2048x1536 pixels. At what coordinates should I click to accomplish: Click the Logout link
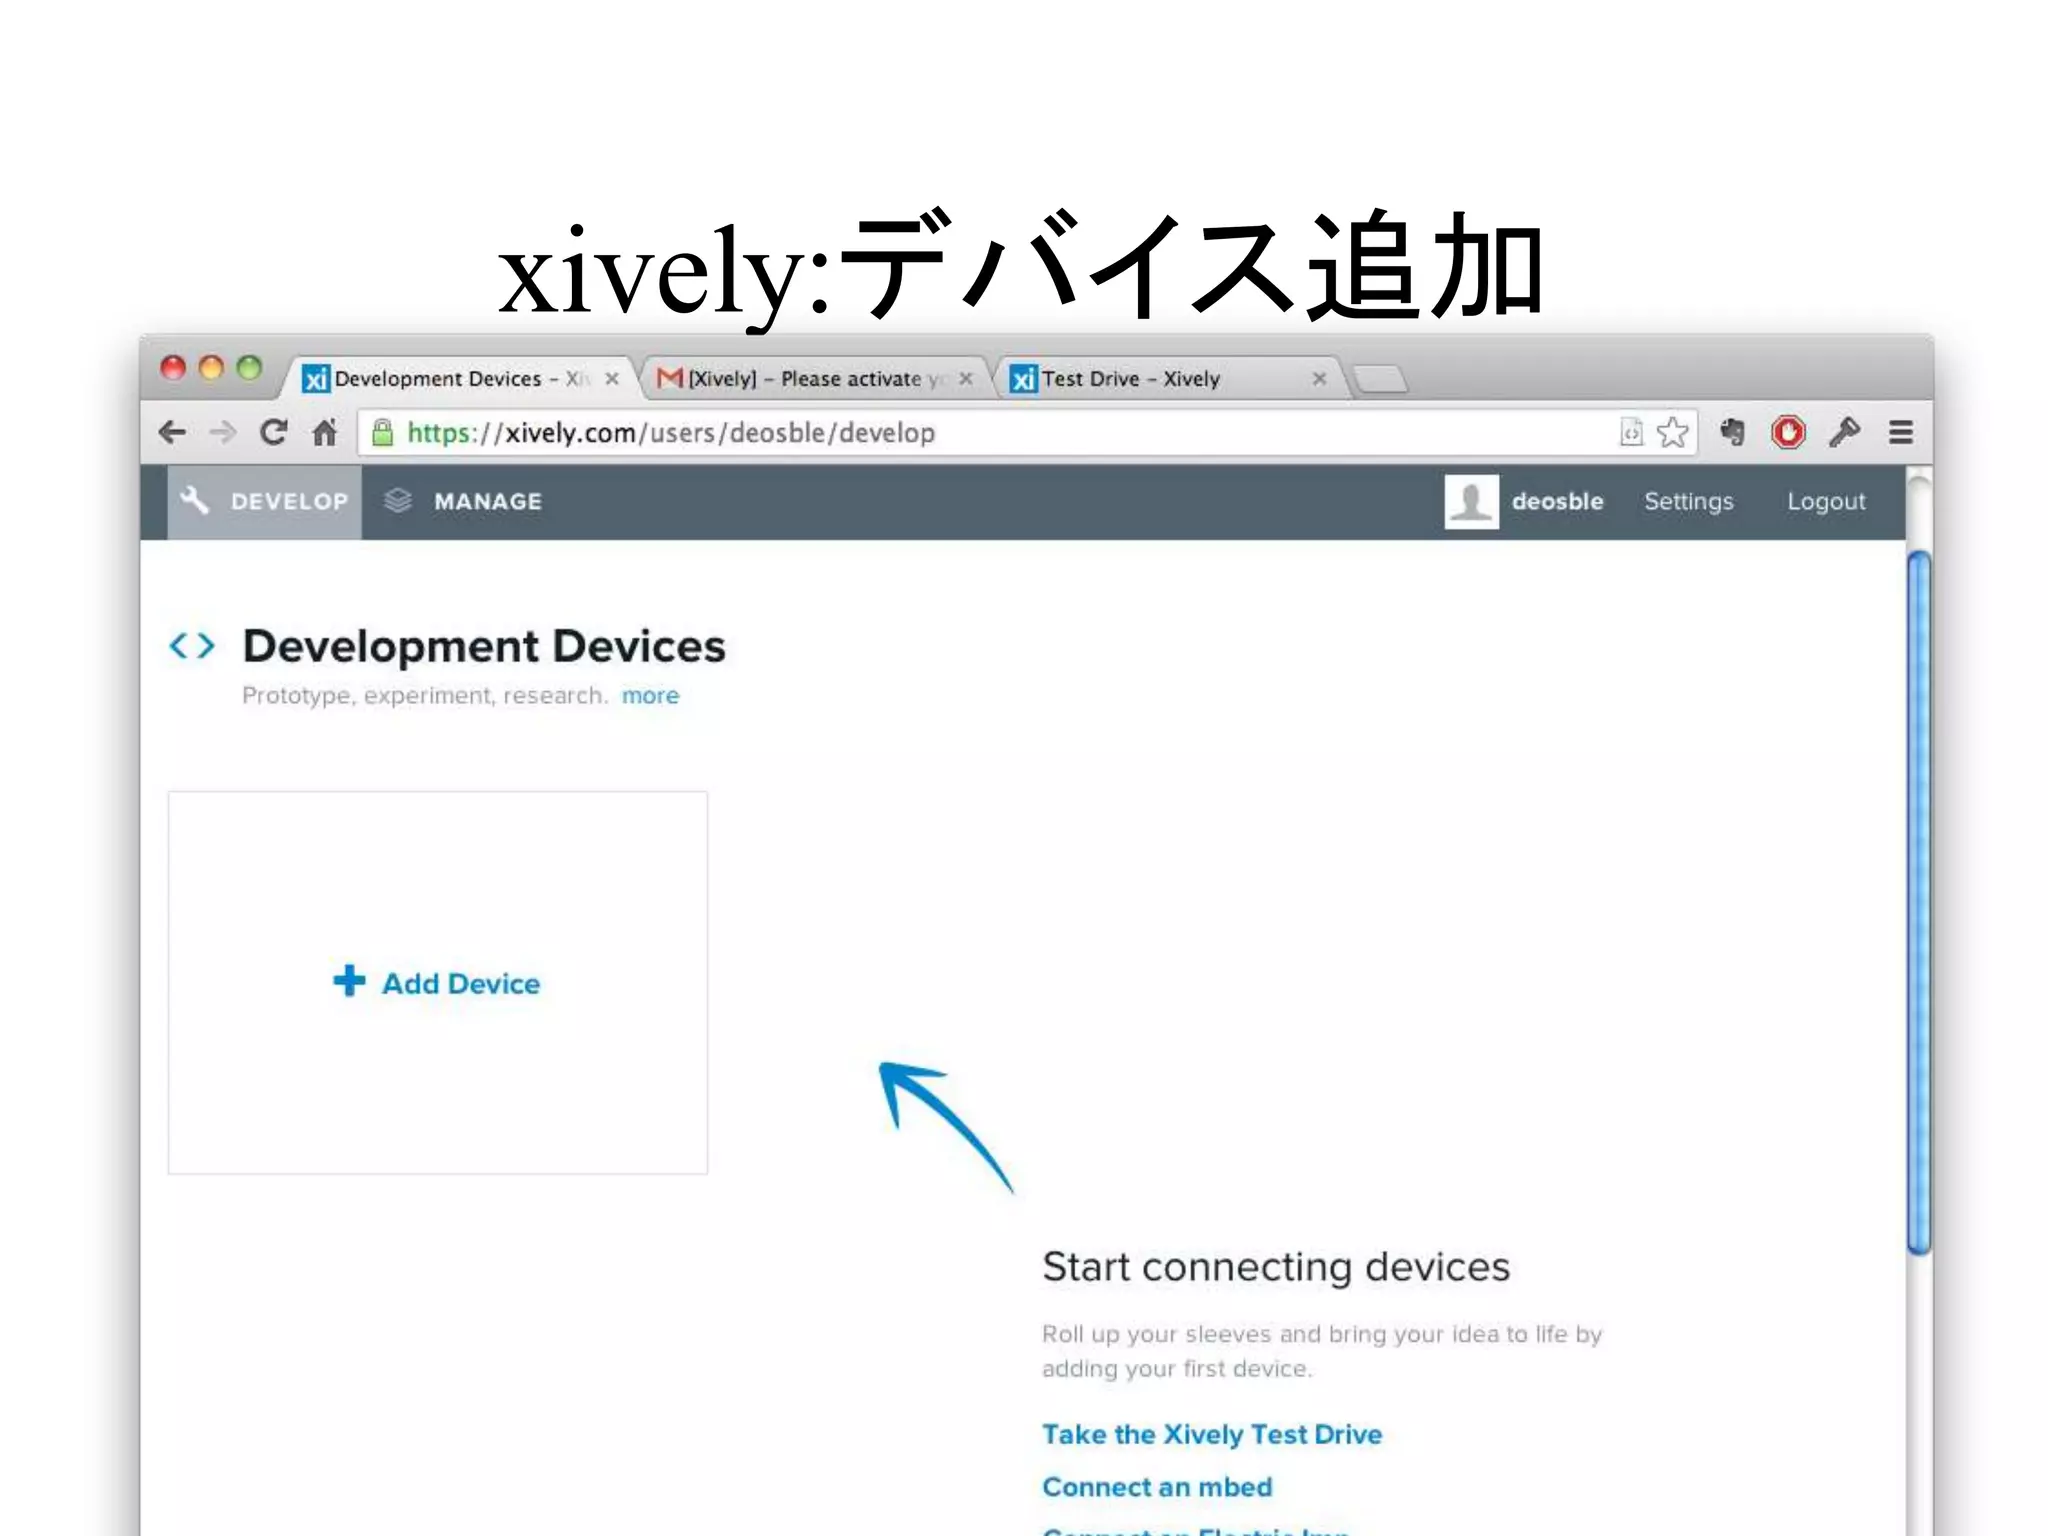[1826, 502]
